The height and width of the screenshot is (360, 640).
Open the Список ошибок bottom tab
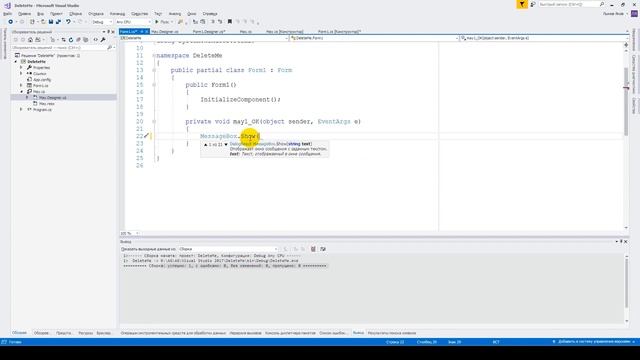(333, 333)
